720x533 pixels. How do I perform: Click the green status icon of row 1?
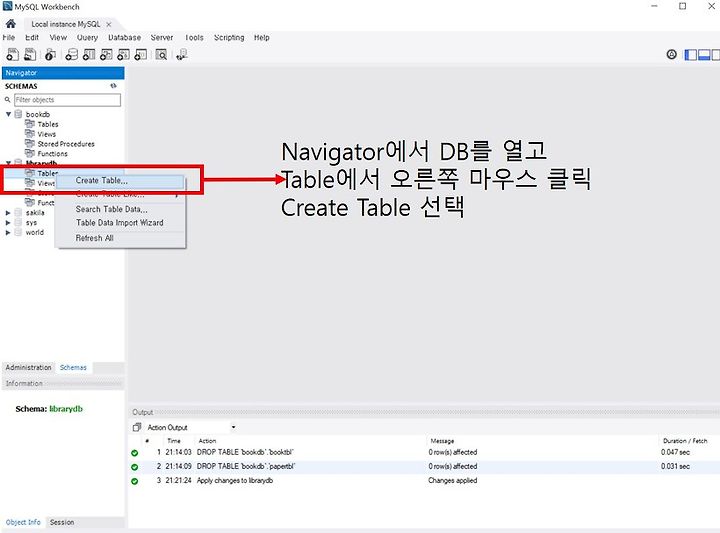(x=135, y=453)
